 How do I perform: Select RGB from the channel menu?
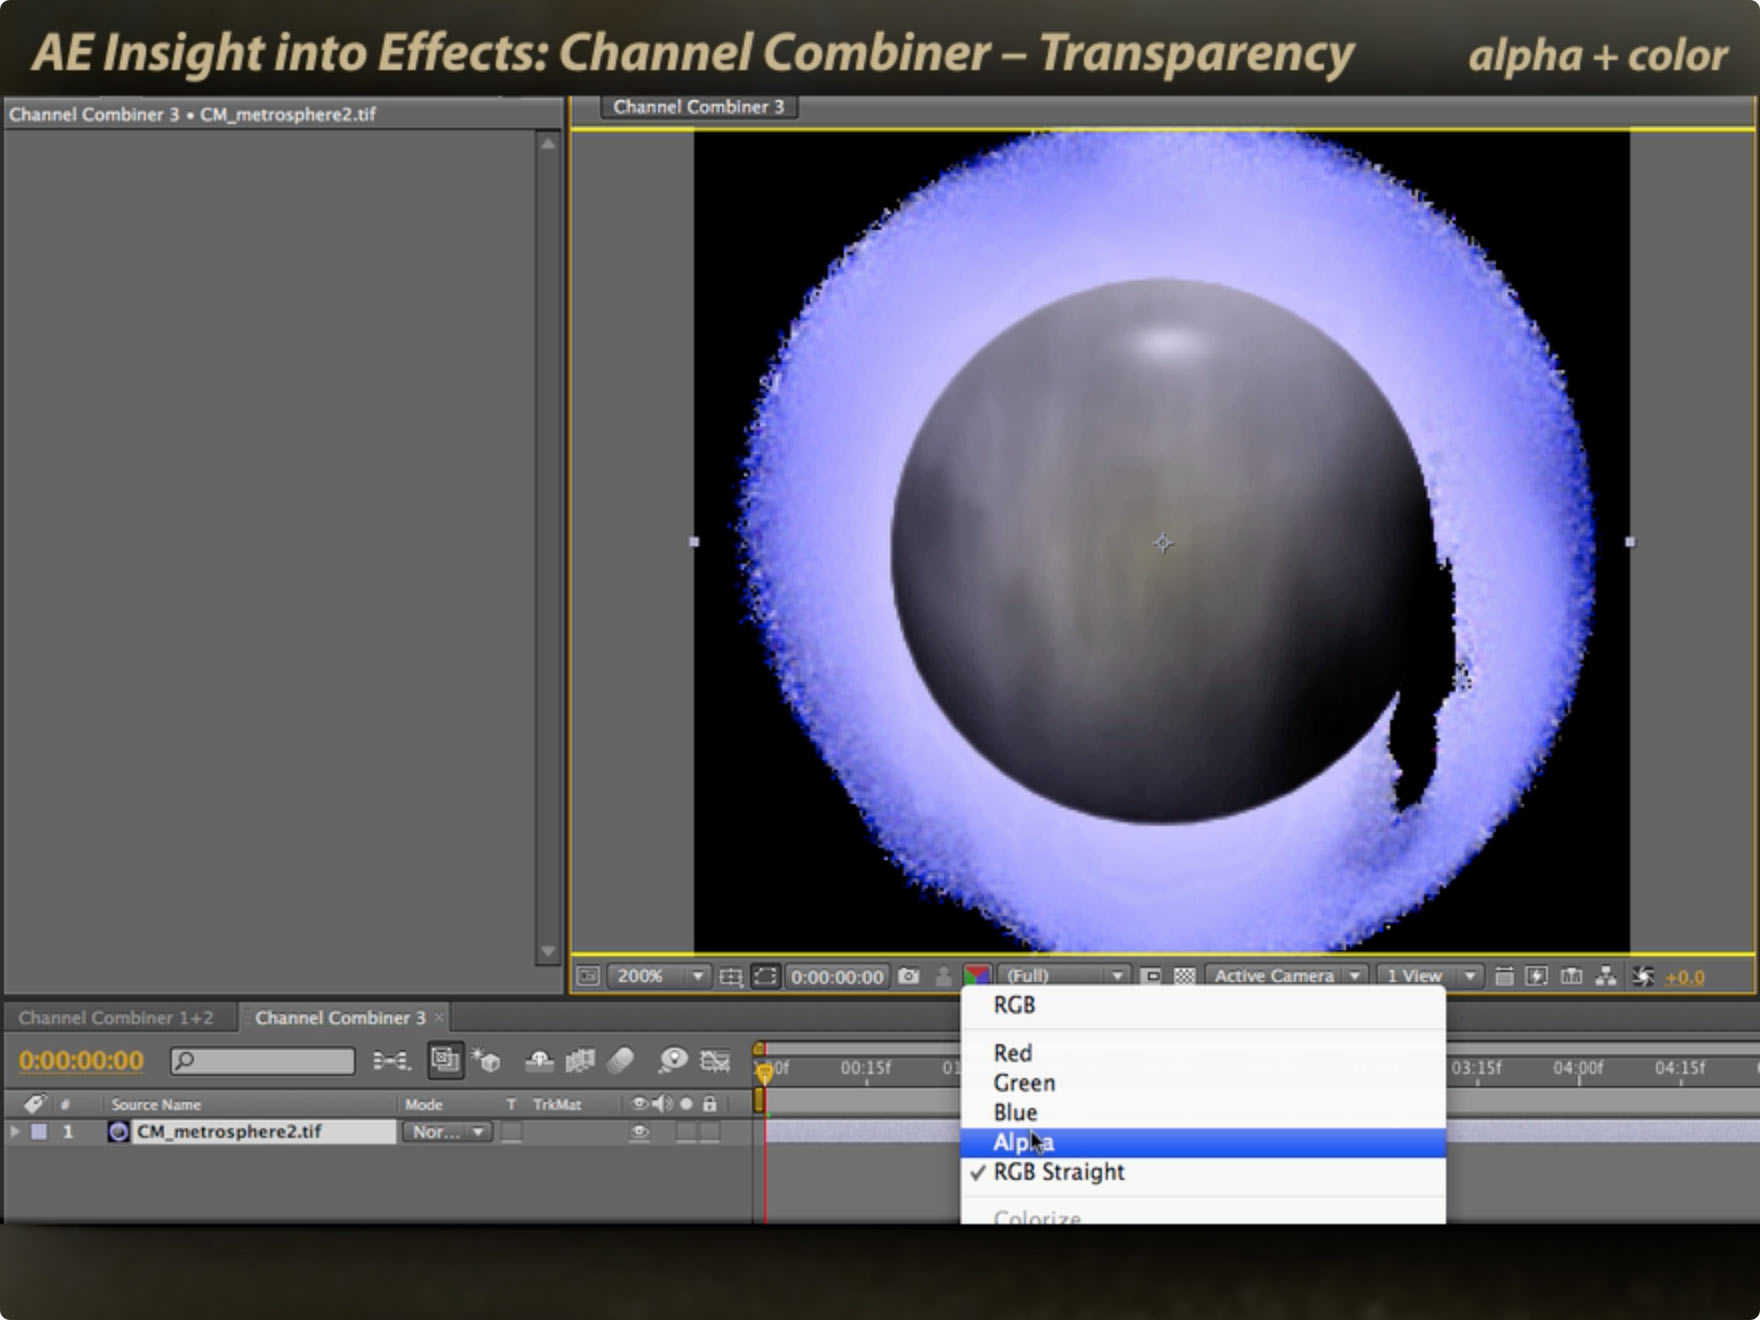[x=1203, y=1005]
